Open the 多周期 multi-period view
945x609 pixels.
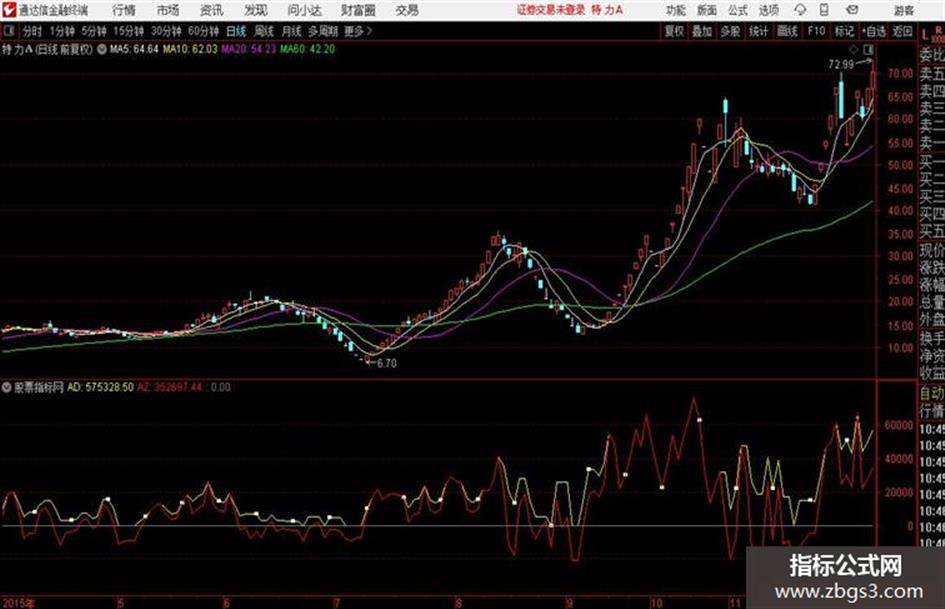tap(323, 31)
